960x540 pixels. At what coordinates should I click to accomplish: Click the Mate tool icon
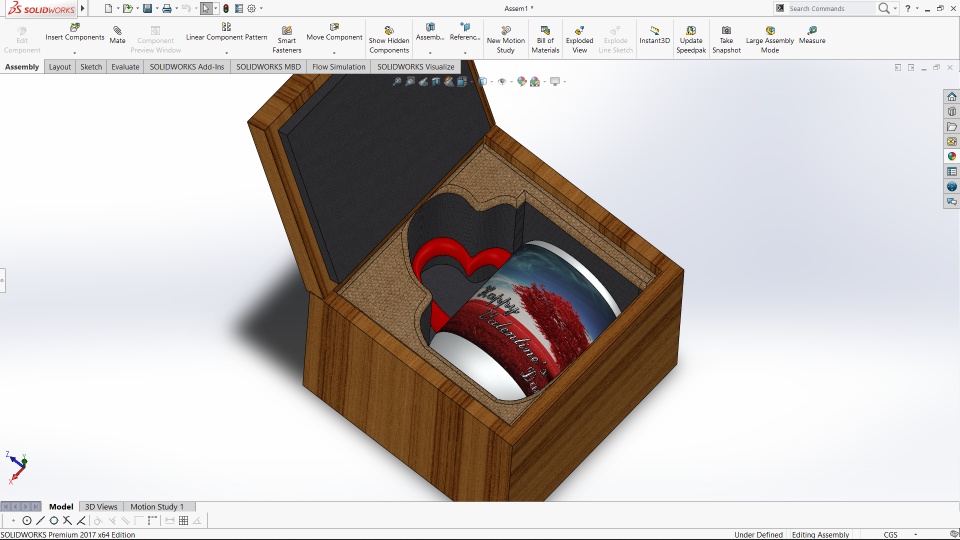tap(117, 32)
